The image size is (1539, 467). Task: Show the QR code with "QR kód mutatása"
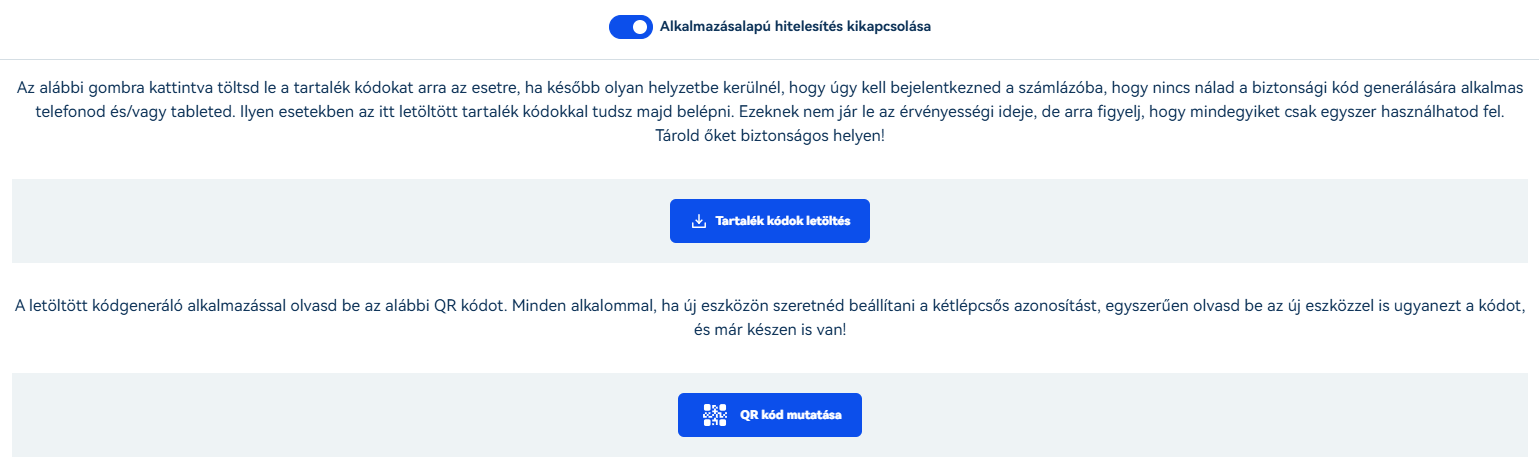pos(770,415)
